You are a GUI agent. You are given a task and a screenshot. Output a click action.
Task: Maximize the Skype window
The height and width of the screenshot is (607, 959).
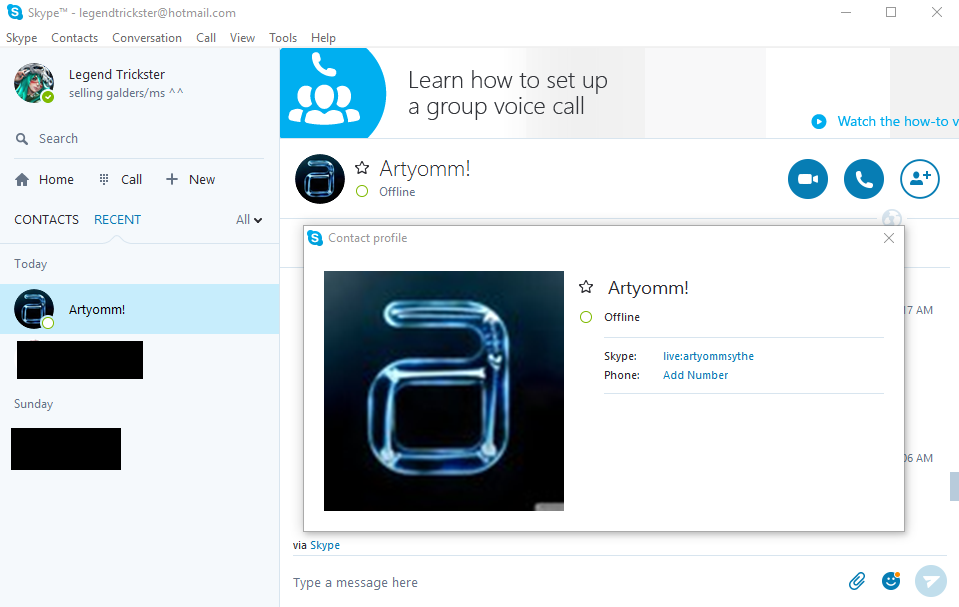coord(891,12)
